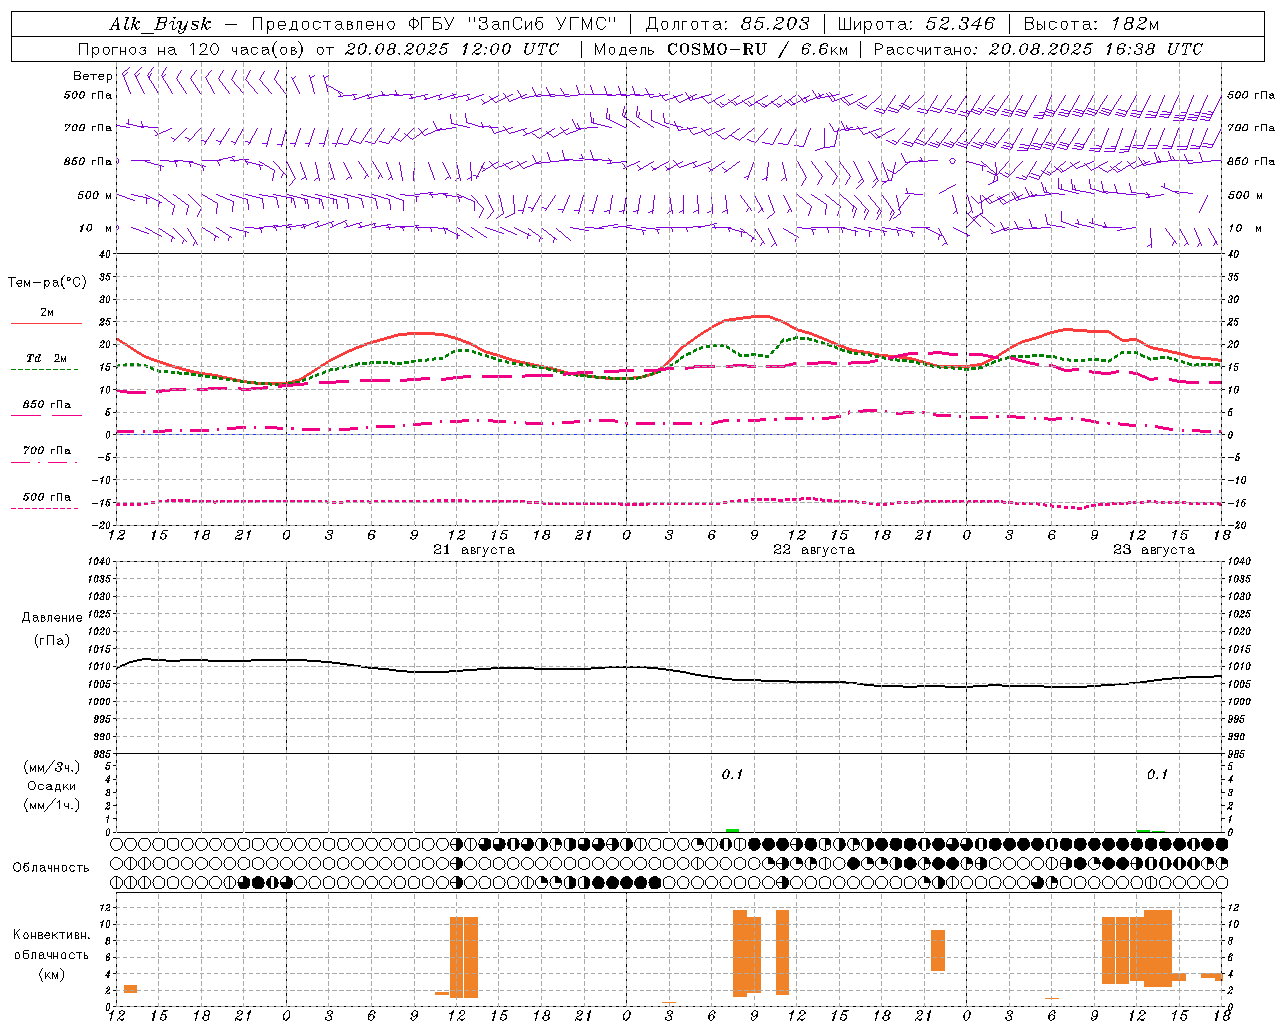1280x1024 pixels.
Task: Click the 'Осадки' precipitation label
Action: [x=52, y=786]
